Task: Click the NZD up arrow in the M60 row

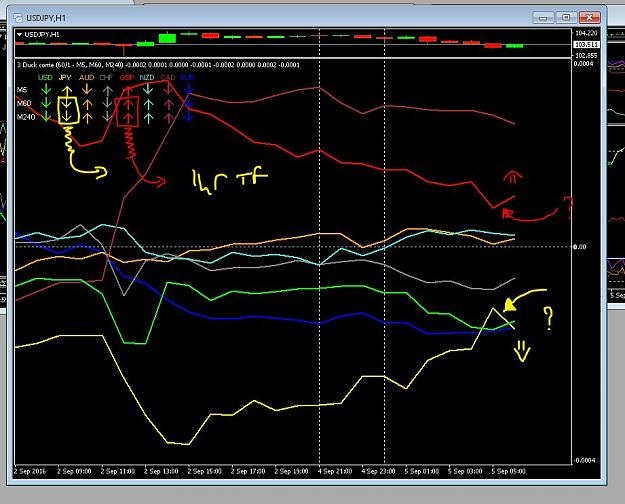Action: tap(148, 104)
